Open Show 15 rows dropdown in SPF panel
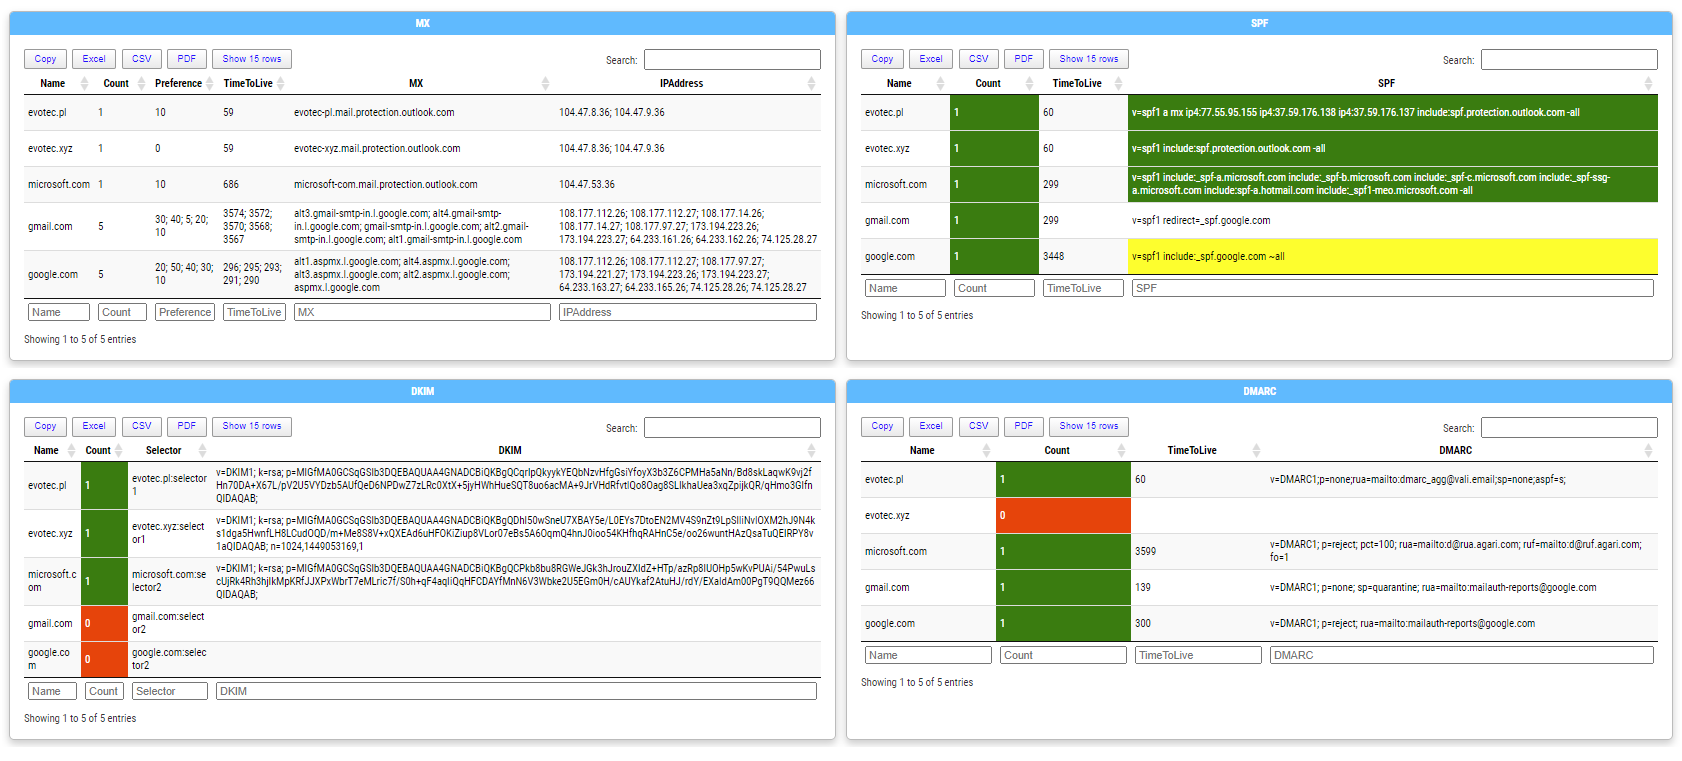This screenshot has height=761, width=1682. tap(1089, 59)
